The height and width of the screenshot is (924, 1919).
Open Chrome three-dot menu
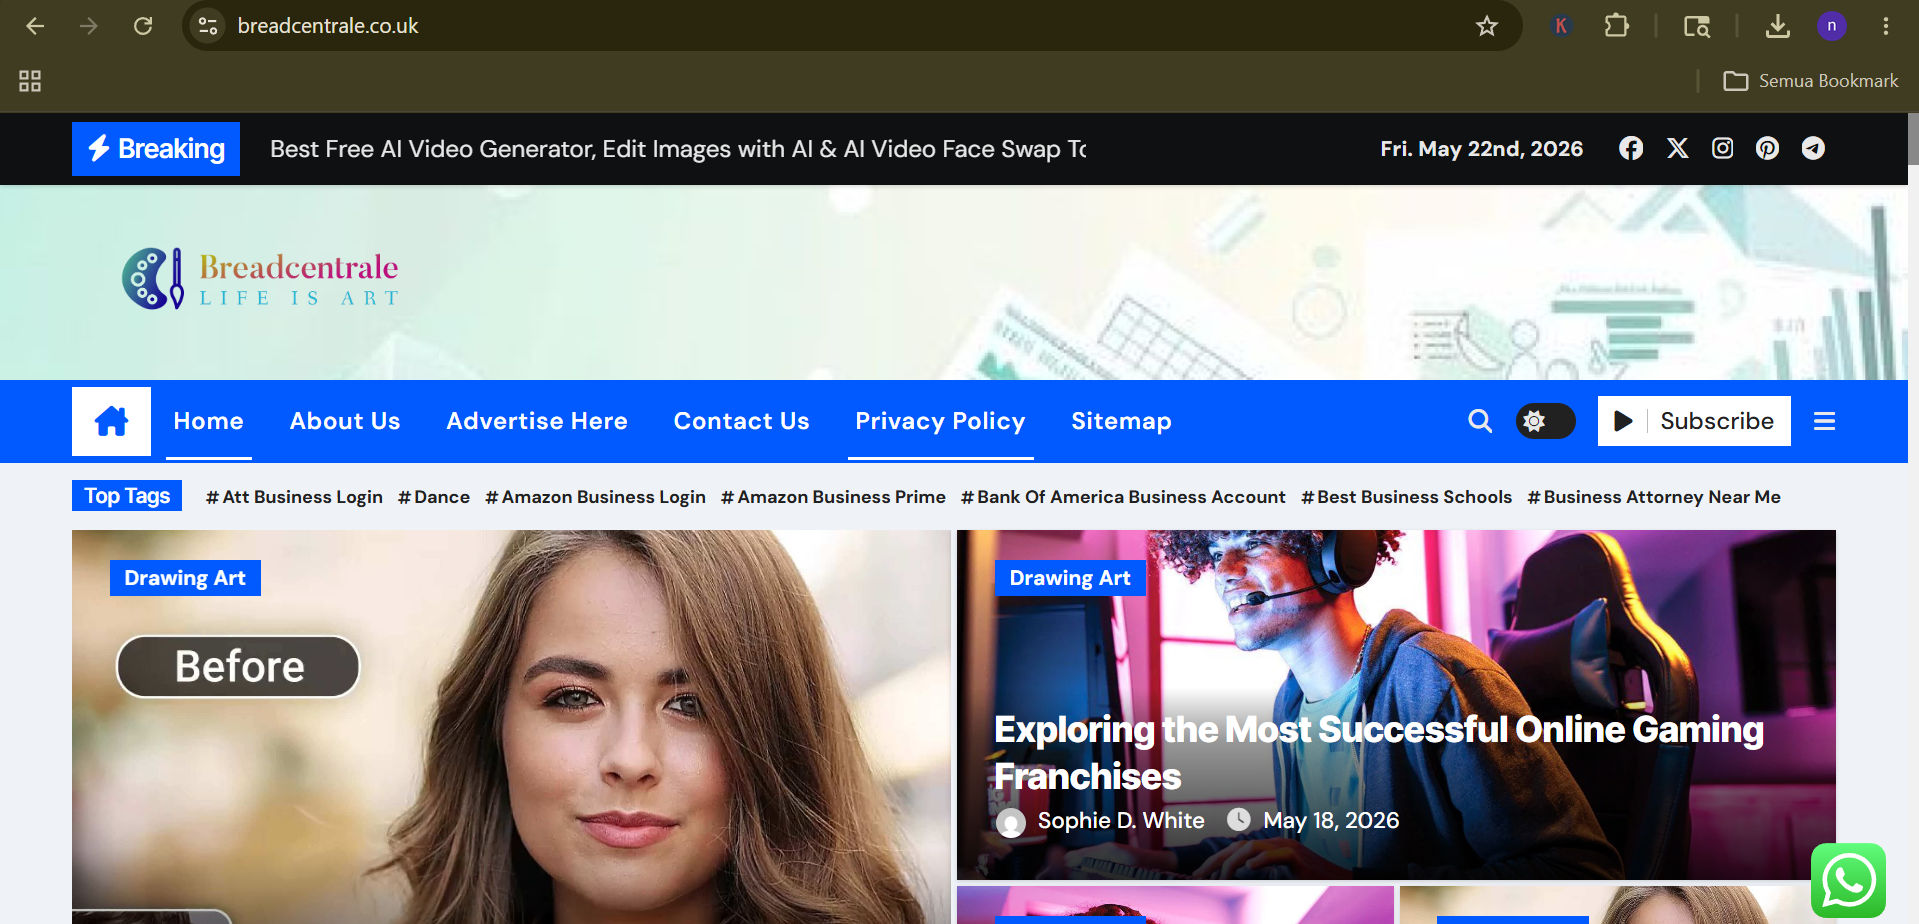[x=1885, y=26]
